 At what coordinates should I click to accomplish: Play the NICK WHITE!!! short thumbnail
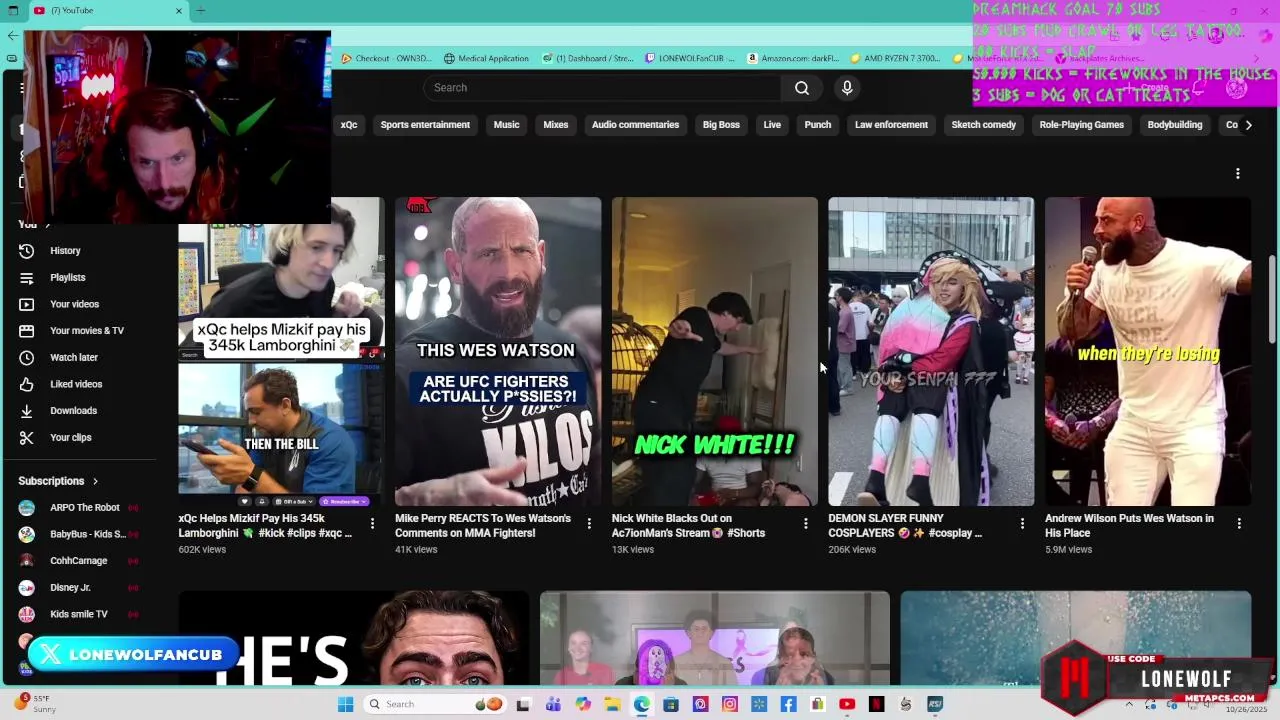coord(715,351)
